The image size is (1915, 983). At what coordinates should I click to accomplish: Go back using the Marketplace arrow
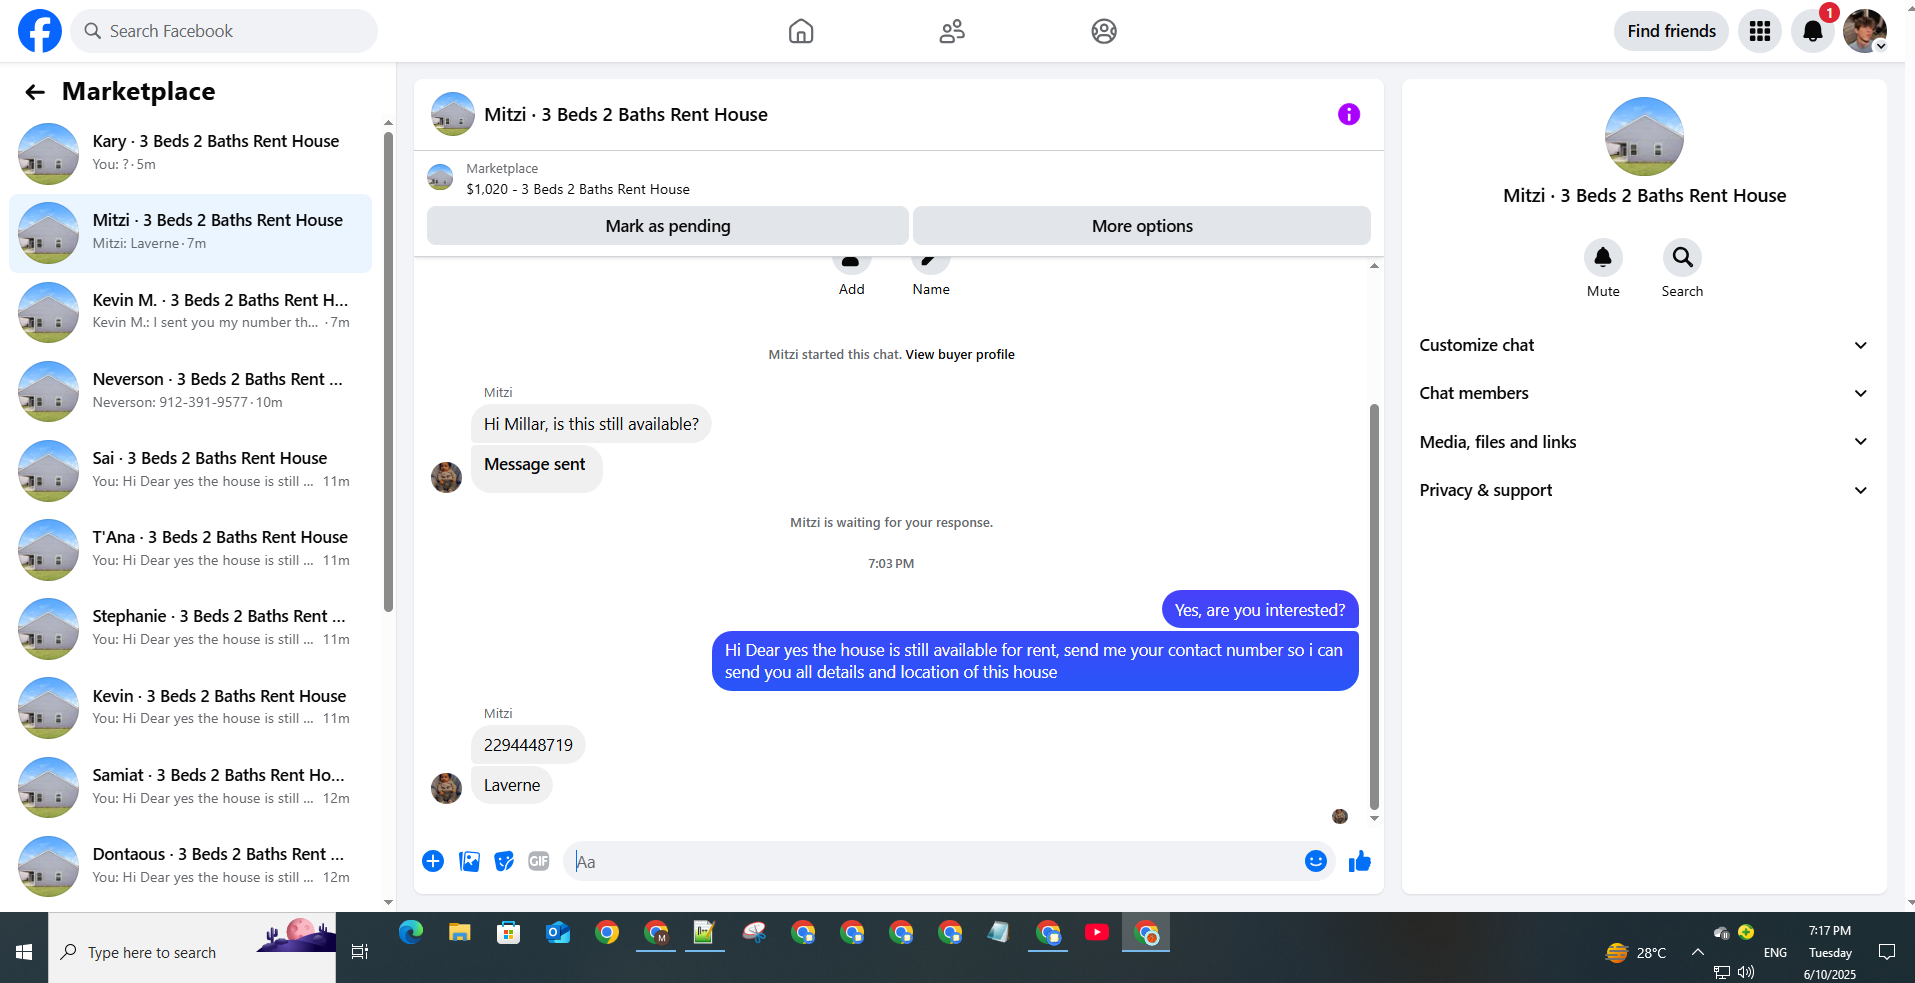35,92
